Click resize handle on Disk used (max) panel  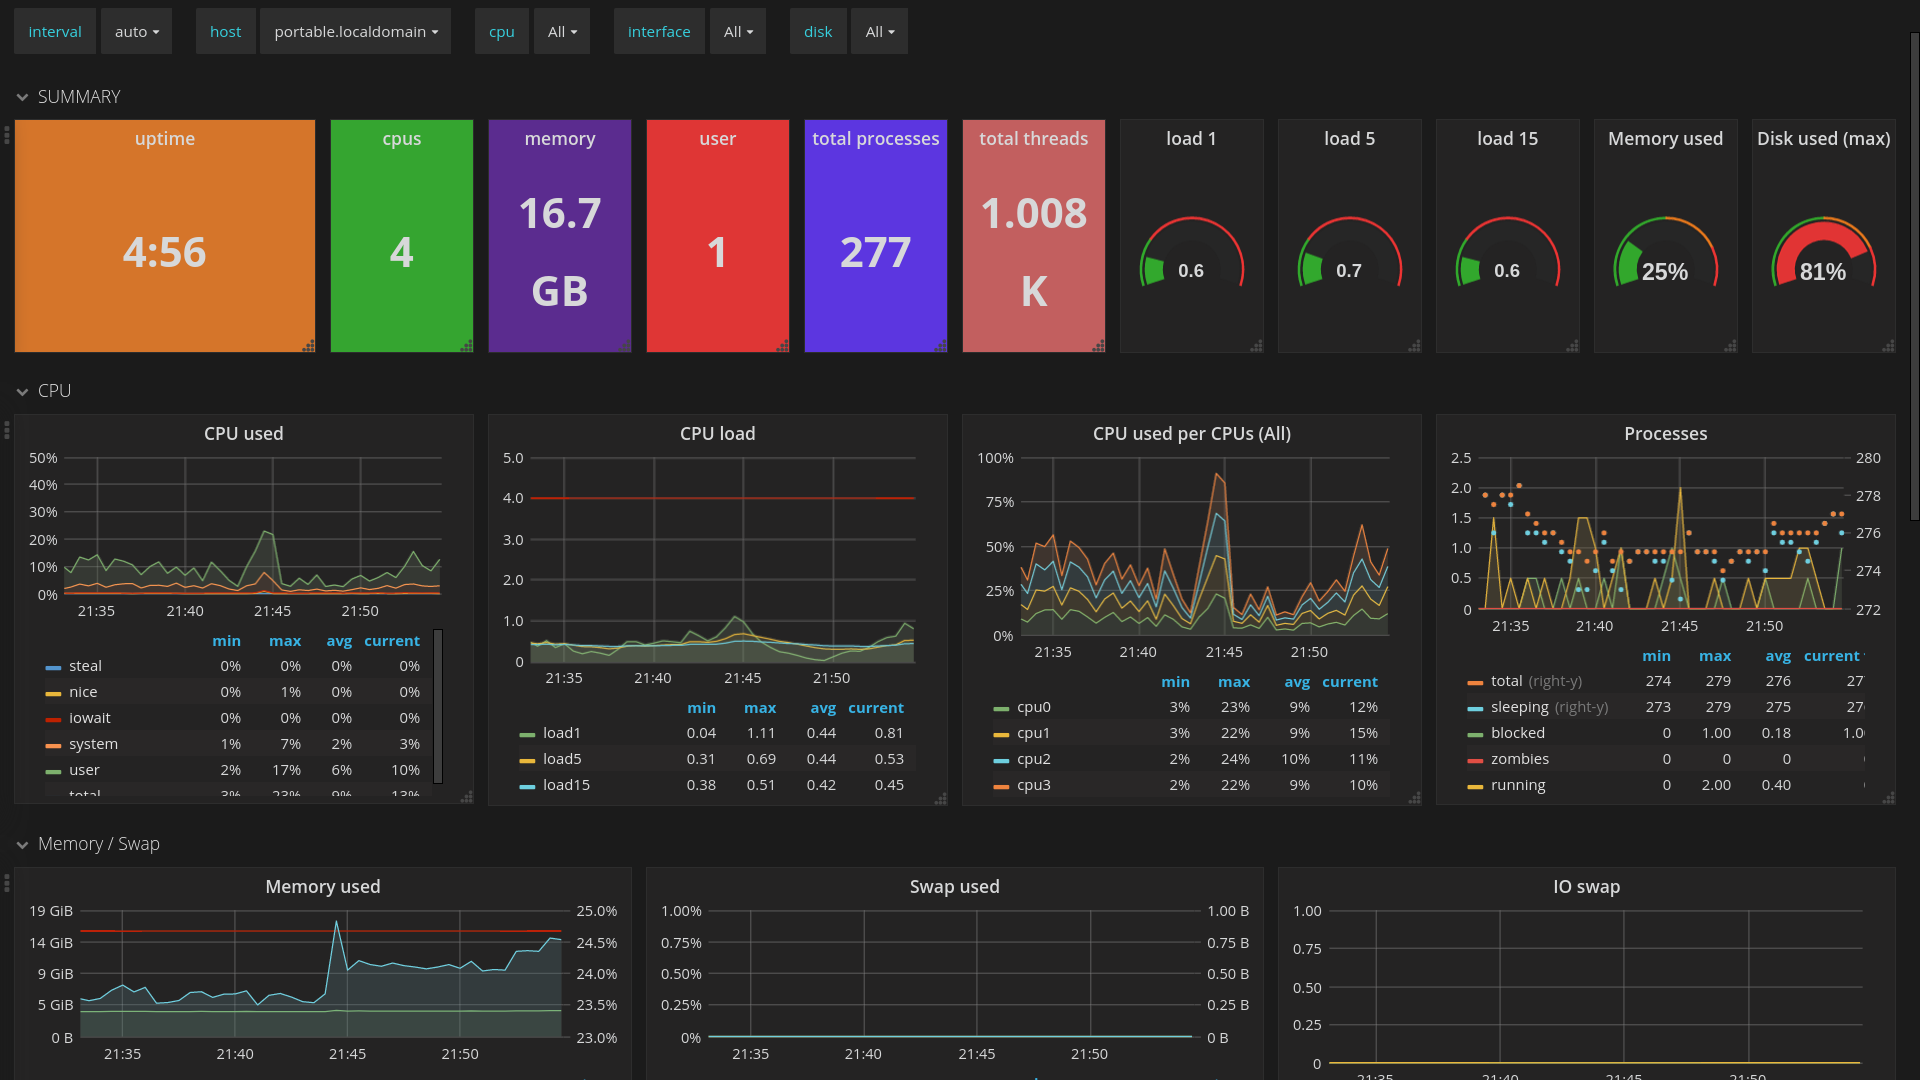1889,346
